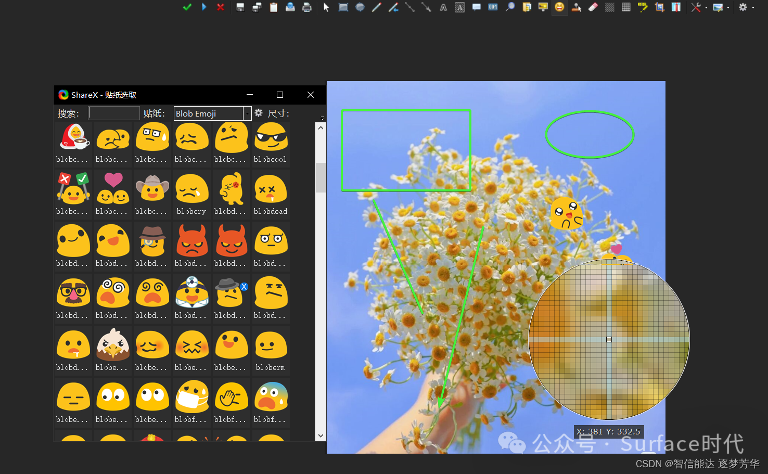Select the blob sticker placed on the photo
This screenshot has height=474, width=768.
point(566,213)
